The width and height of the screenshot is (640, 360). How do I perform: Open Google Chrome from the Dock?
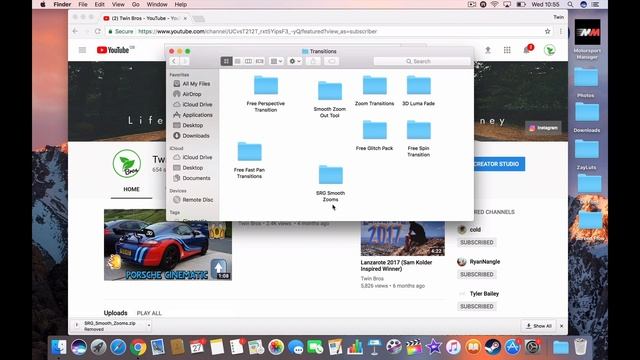(138, 347)
